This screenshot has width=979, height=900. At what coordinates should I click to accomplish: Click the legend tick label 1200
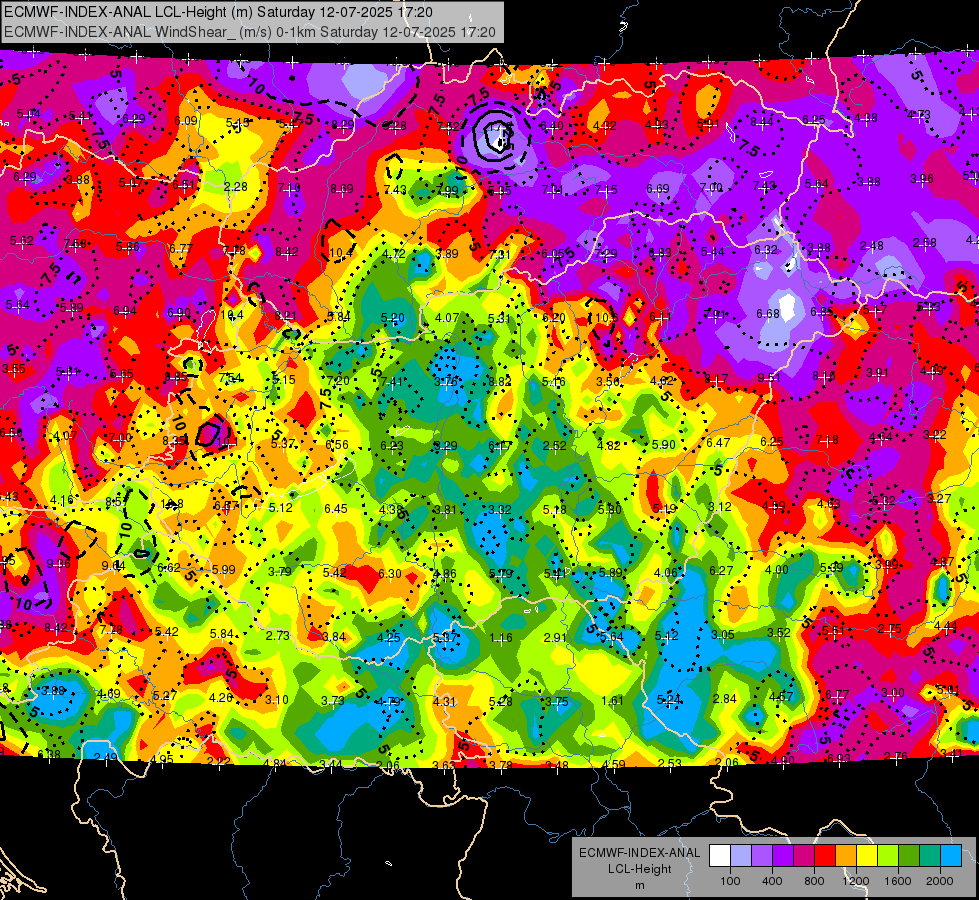(856, 881)
